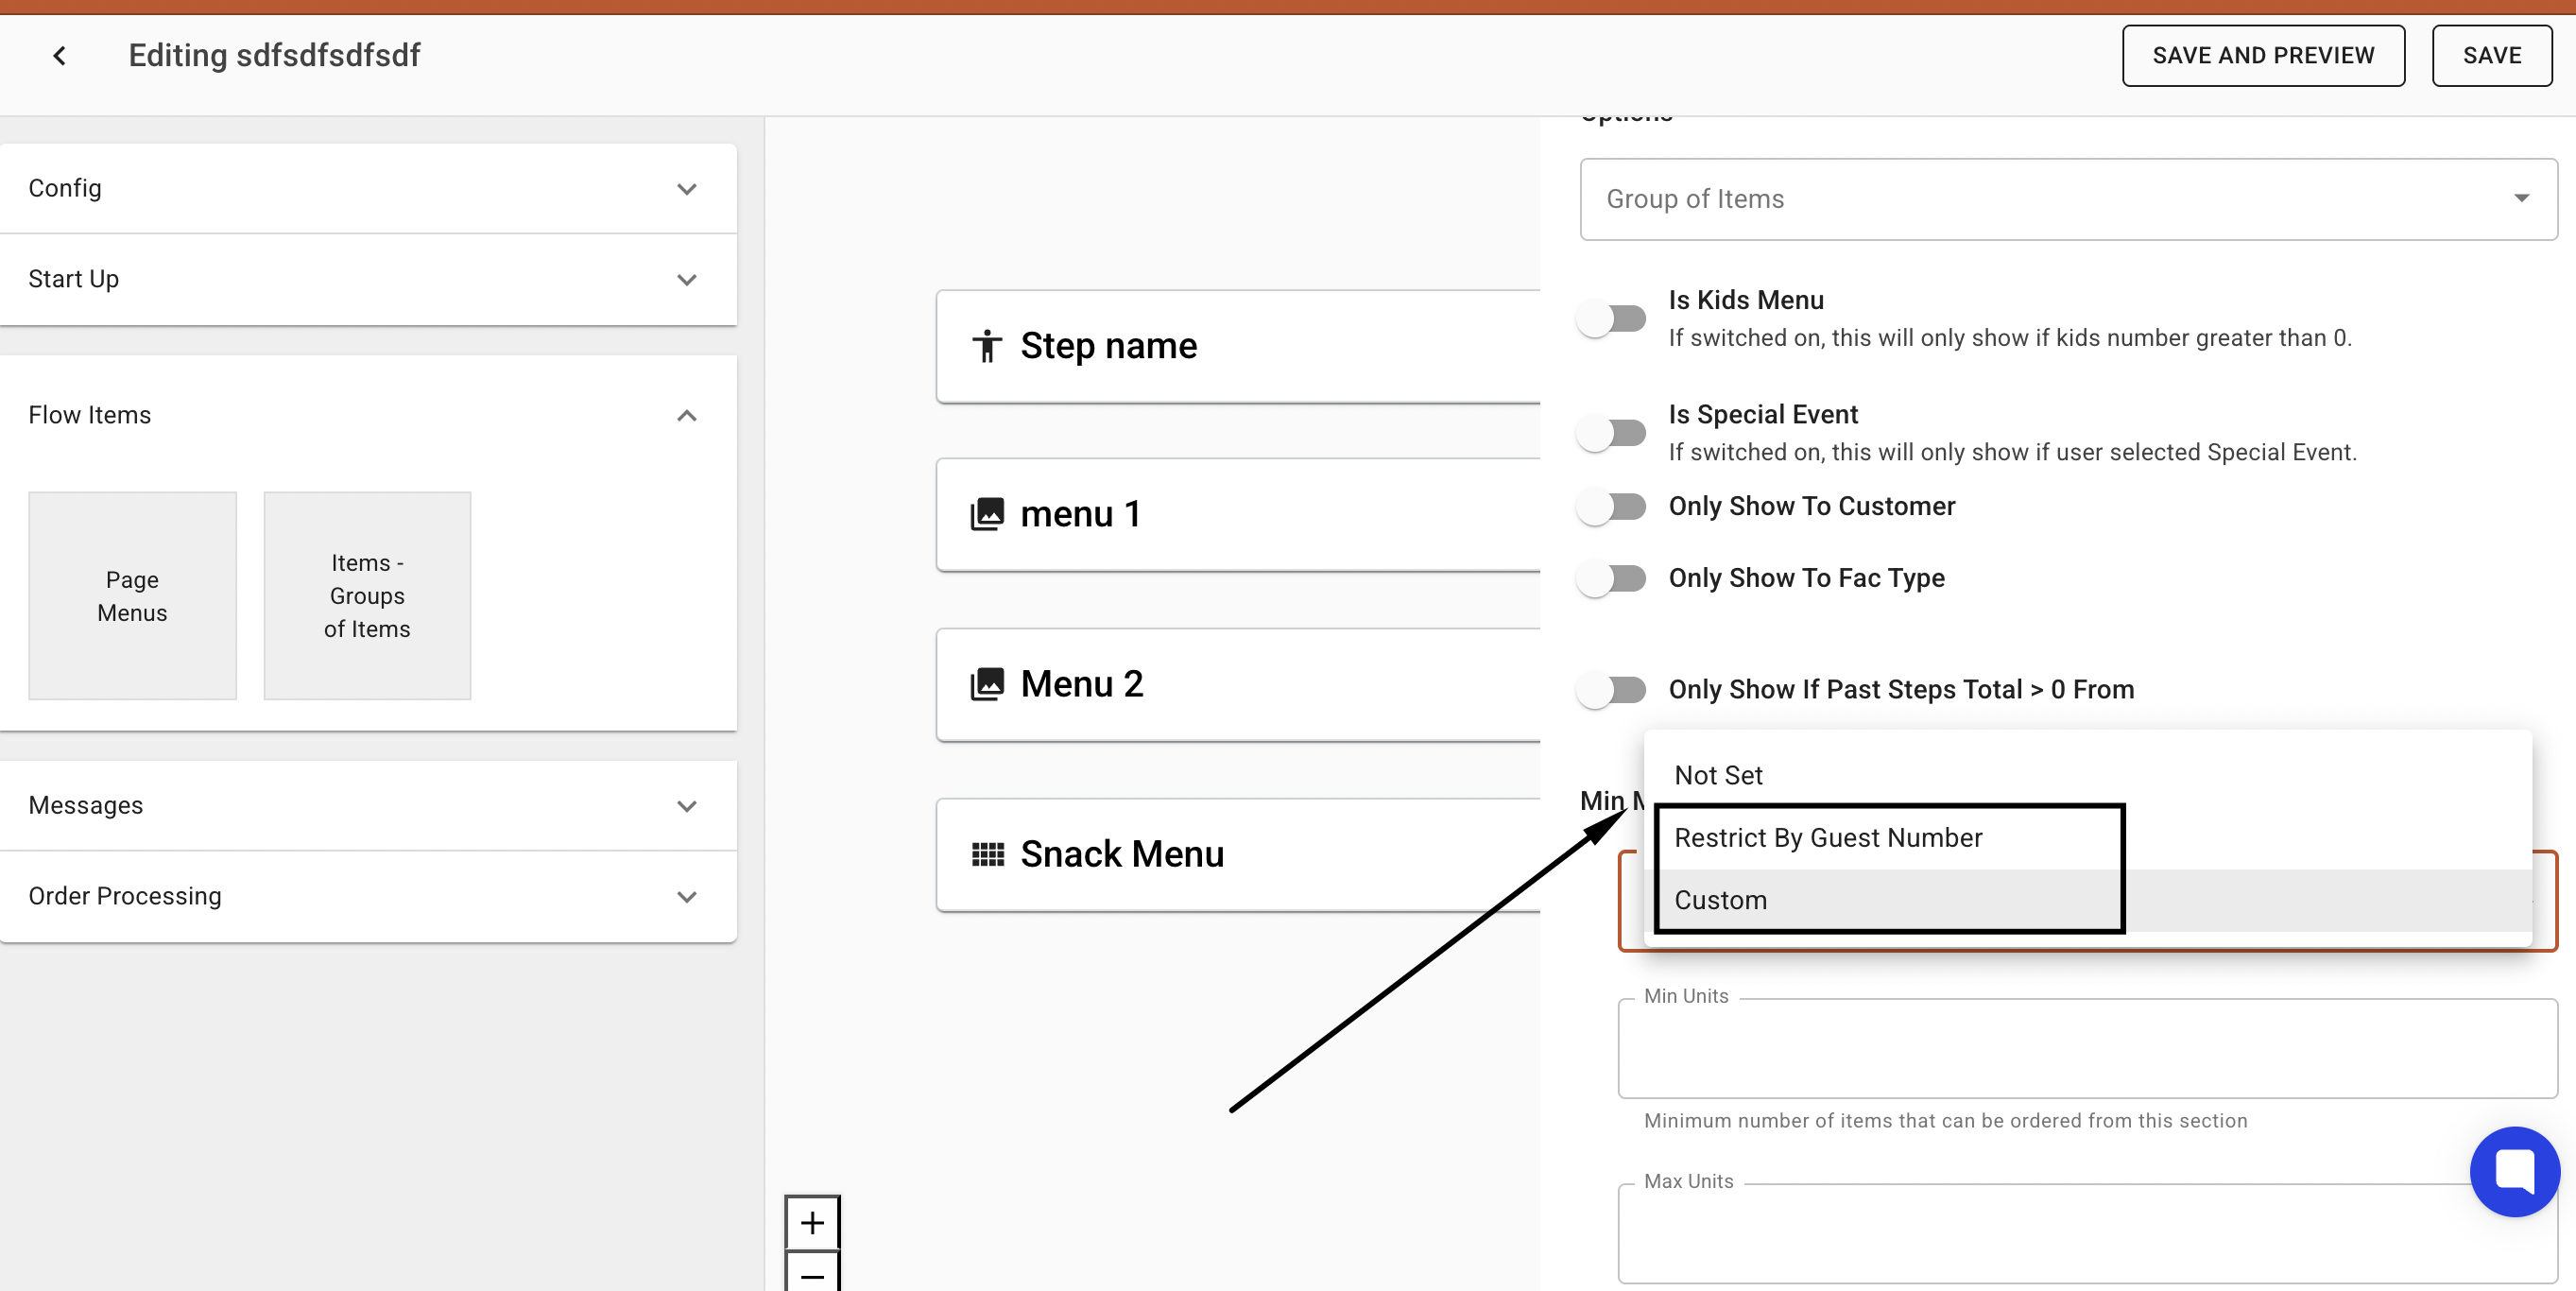Toggle Only Show To Customer switch

click(x=1611, y=506)
